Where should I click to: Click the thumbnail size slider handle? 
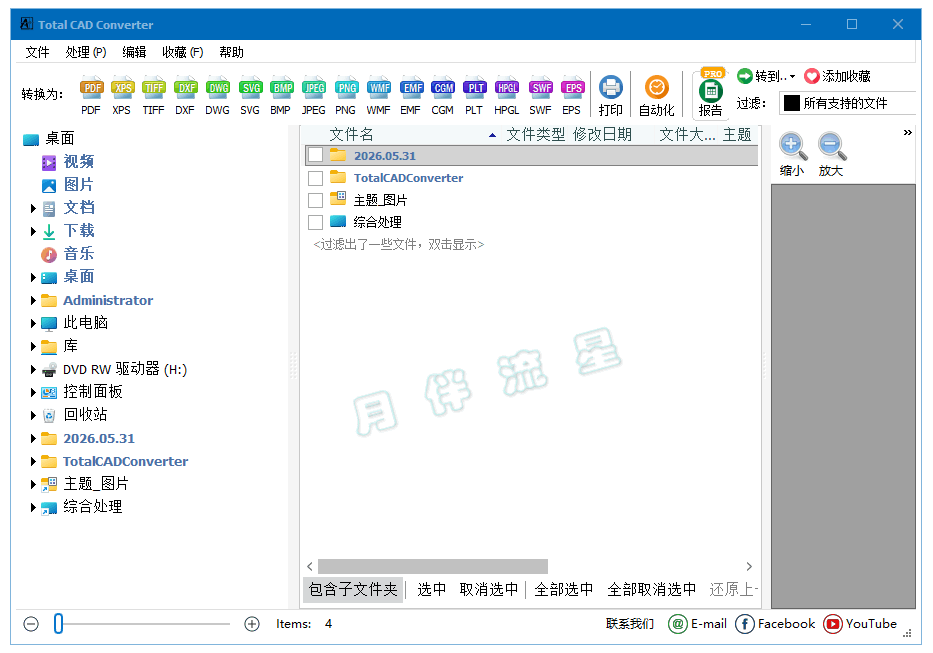58,624
